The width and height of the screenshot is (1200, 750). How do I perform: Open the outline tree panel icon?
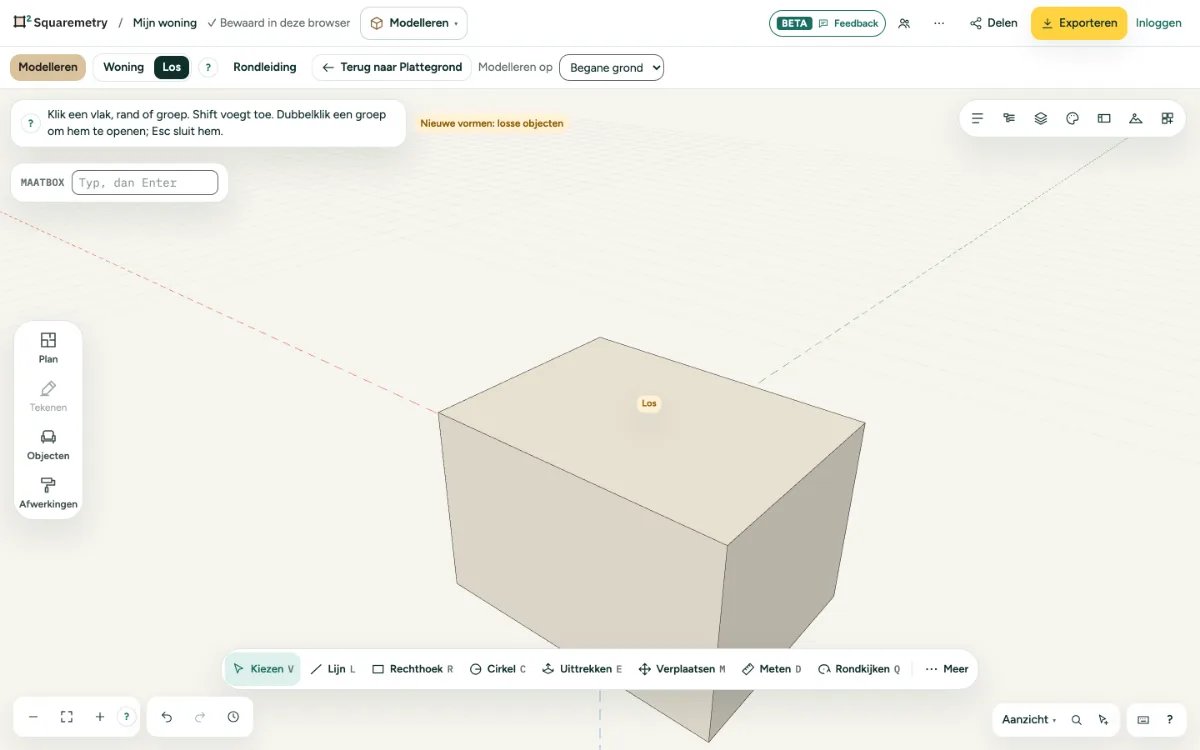(1009, 118)
